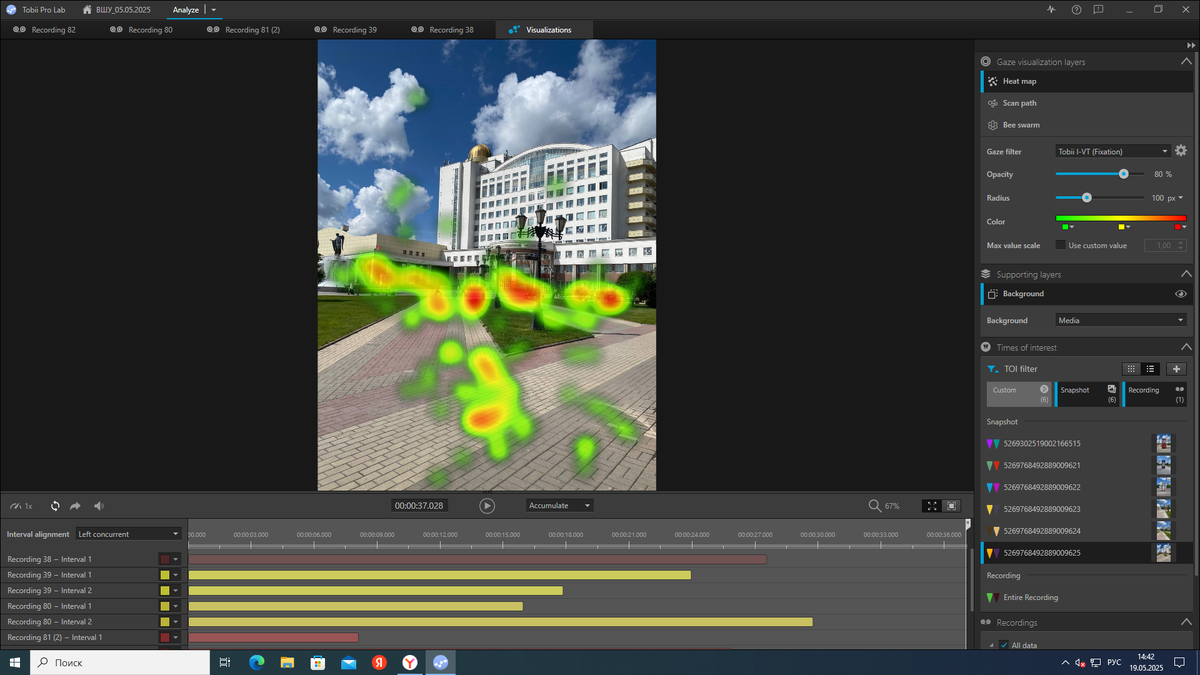Open Microsoft Edge from the taskbar
The image size is (1200, 675).
256,662
